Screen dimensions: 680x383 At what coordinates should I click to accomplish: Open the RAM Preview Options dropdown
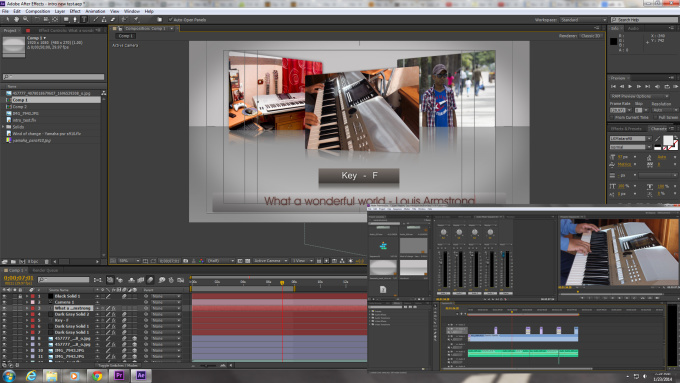click(640, 96)
